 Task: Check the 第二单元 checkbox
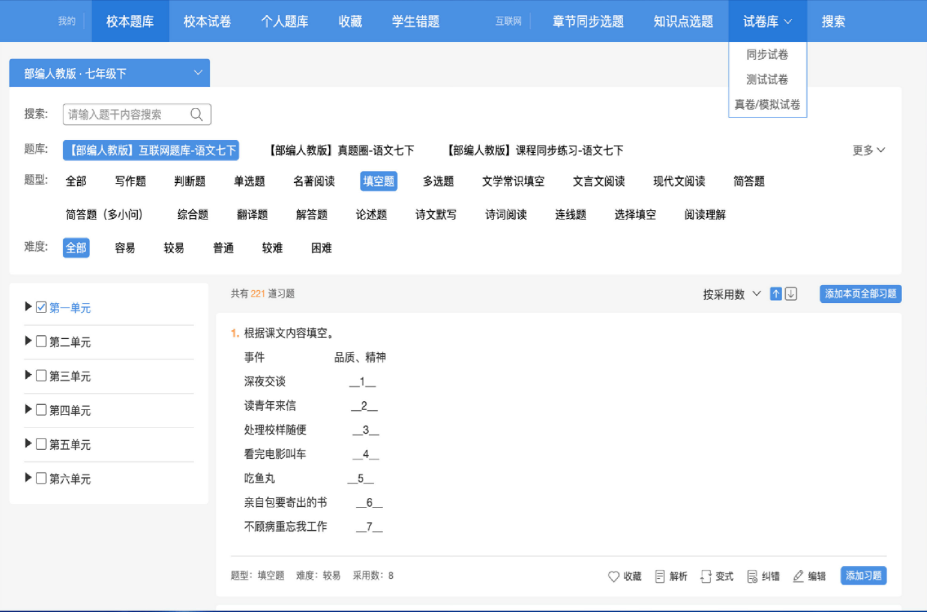(x=41, y=342)
